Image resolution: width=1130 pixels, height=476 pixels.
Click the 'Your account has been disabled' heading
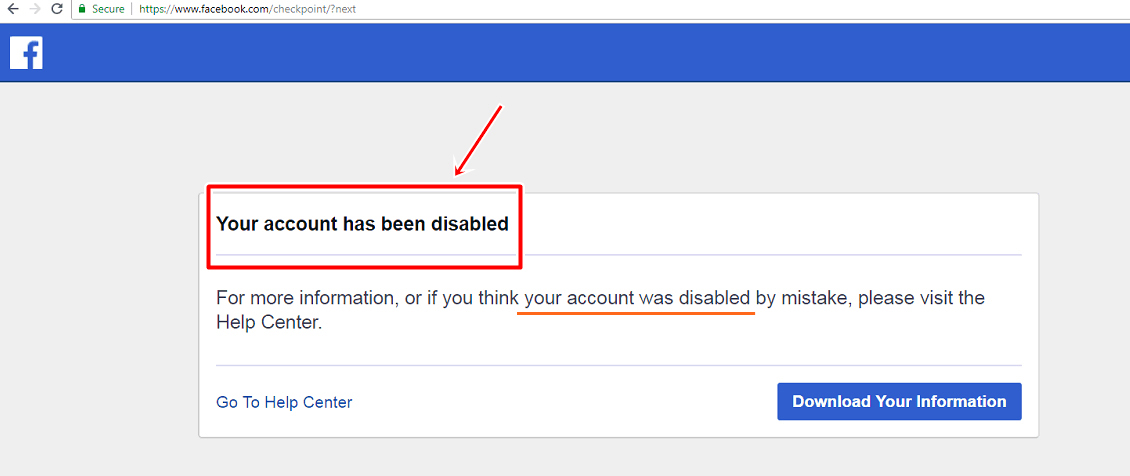click(362, 224)
